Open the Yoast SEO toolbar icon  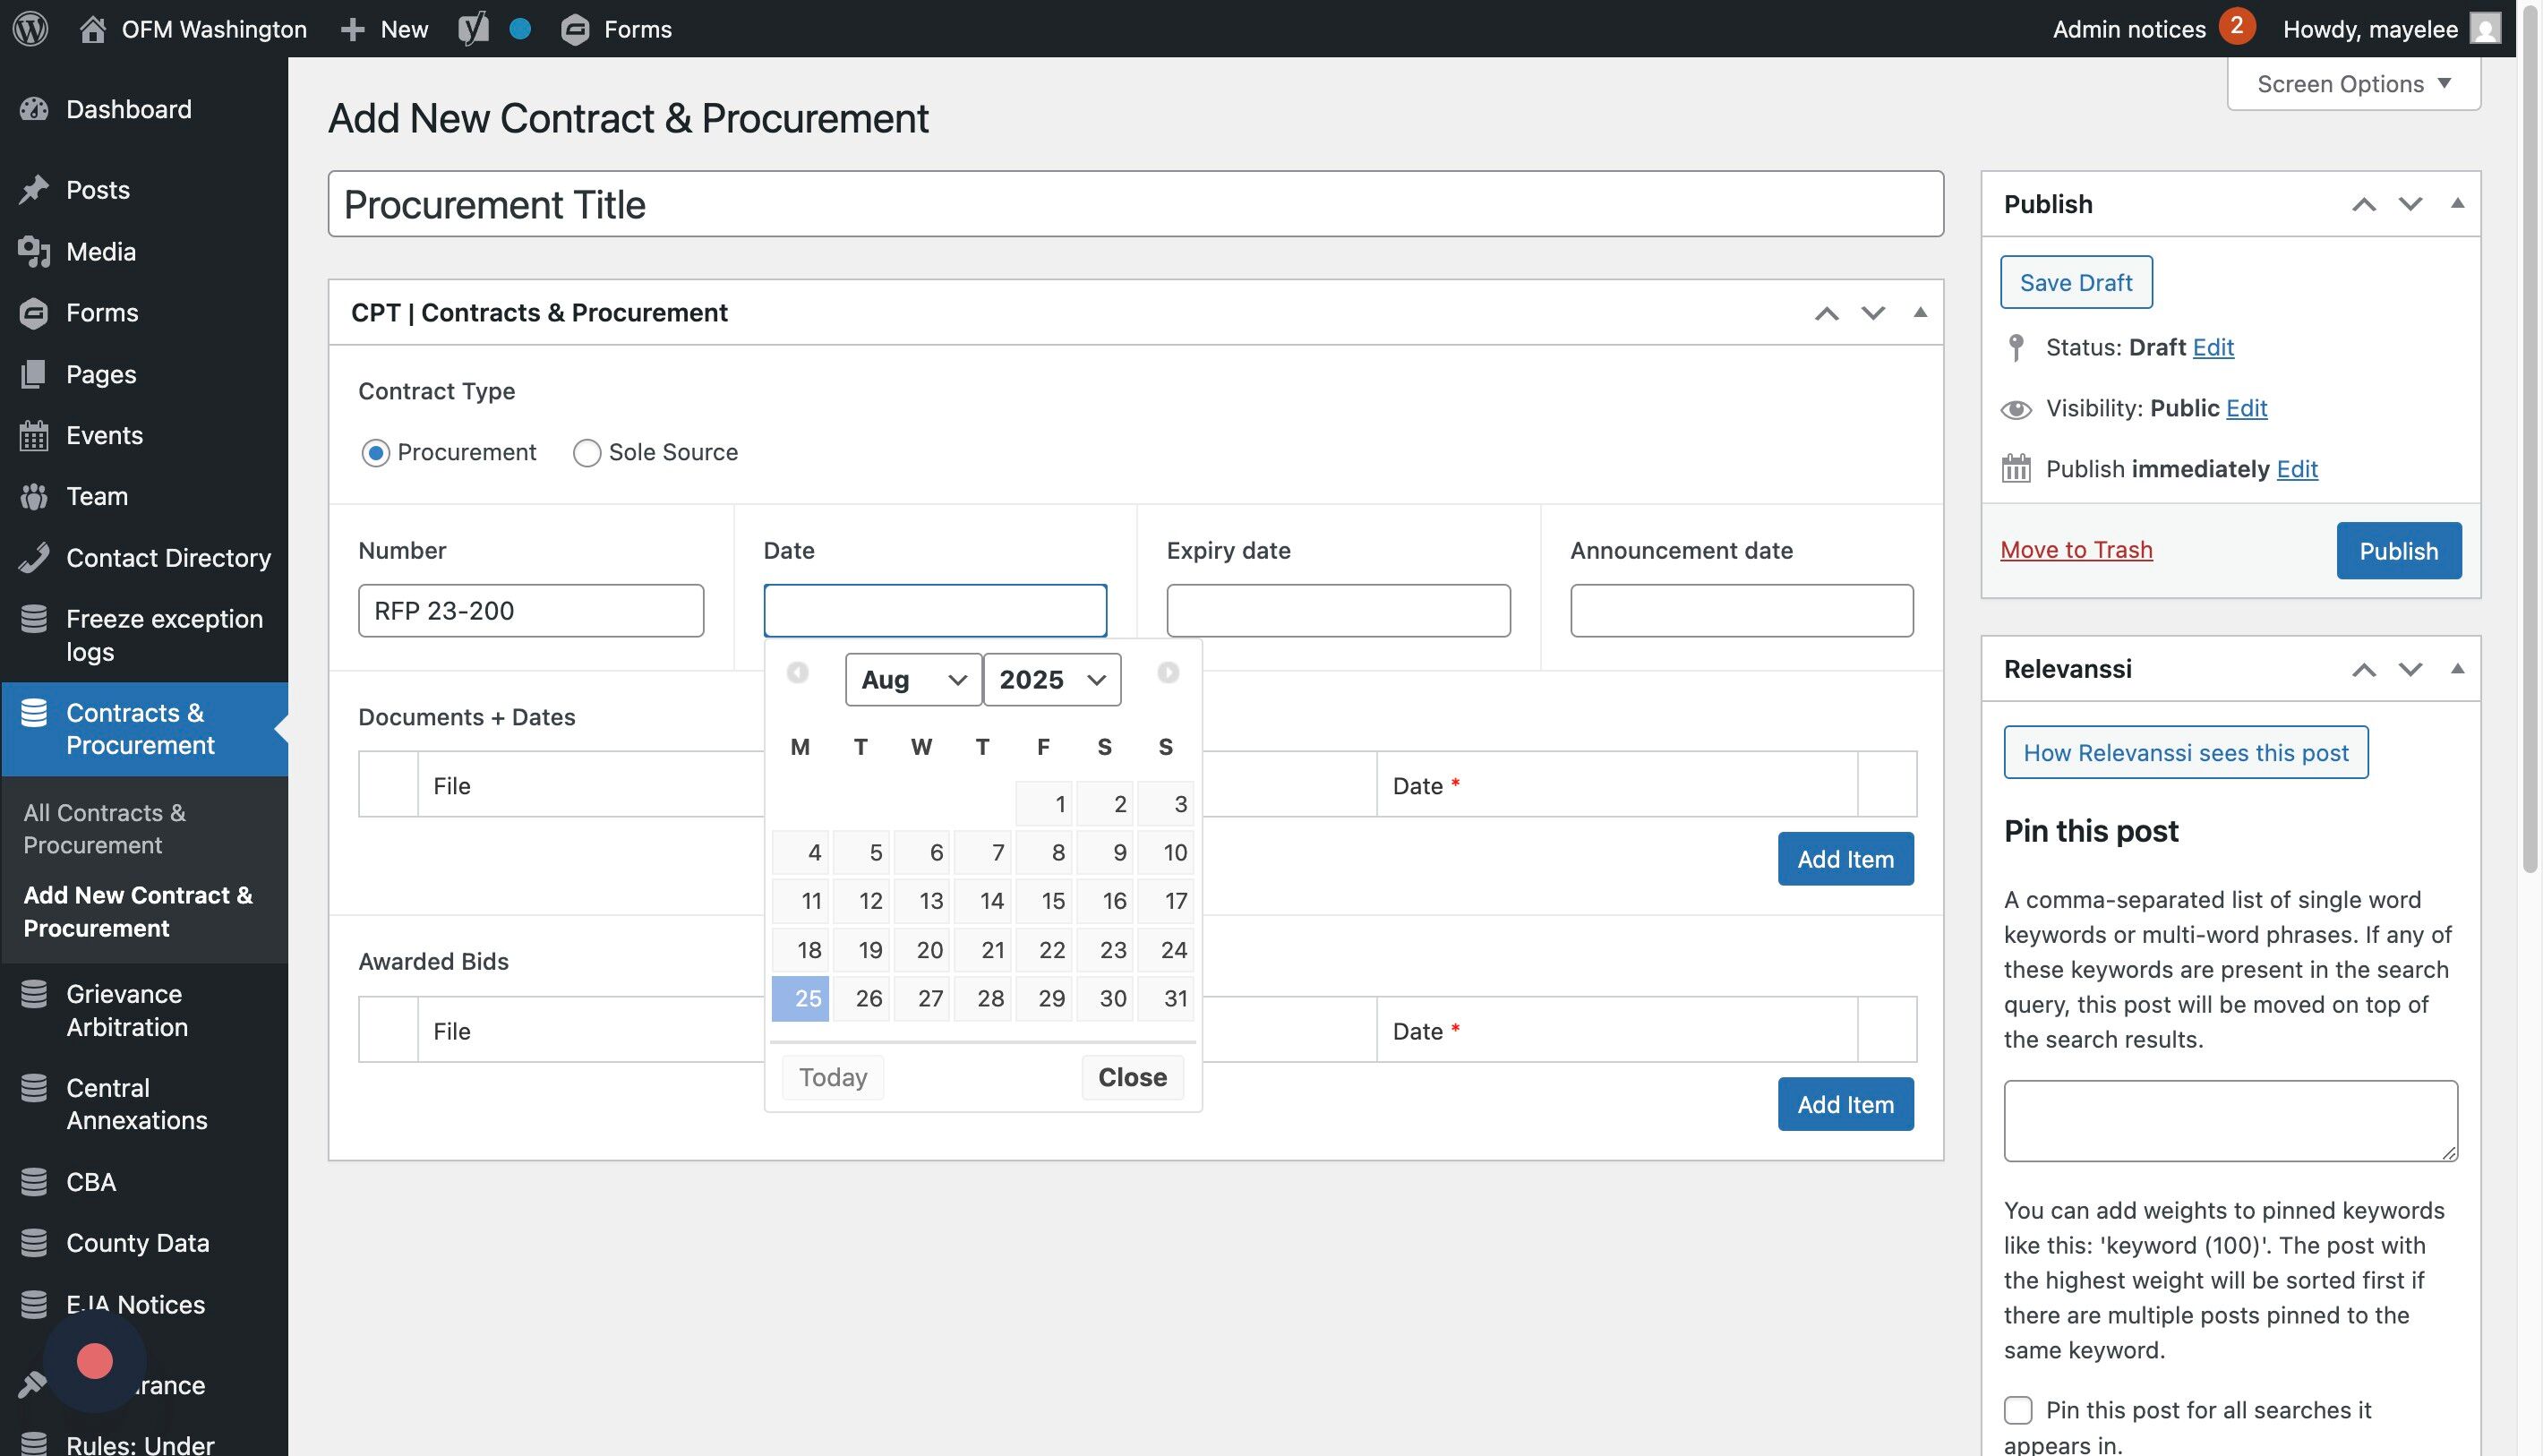473,28
